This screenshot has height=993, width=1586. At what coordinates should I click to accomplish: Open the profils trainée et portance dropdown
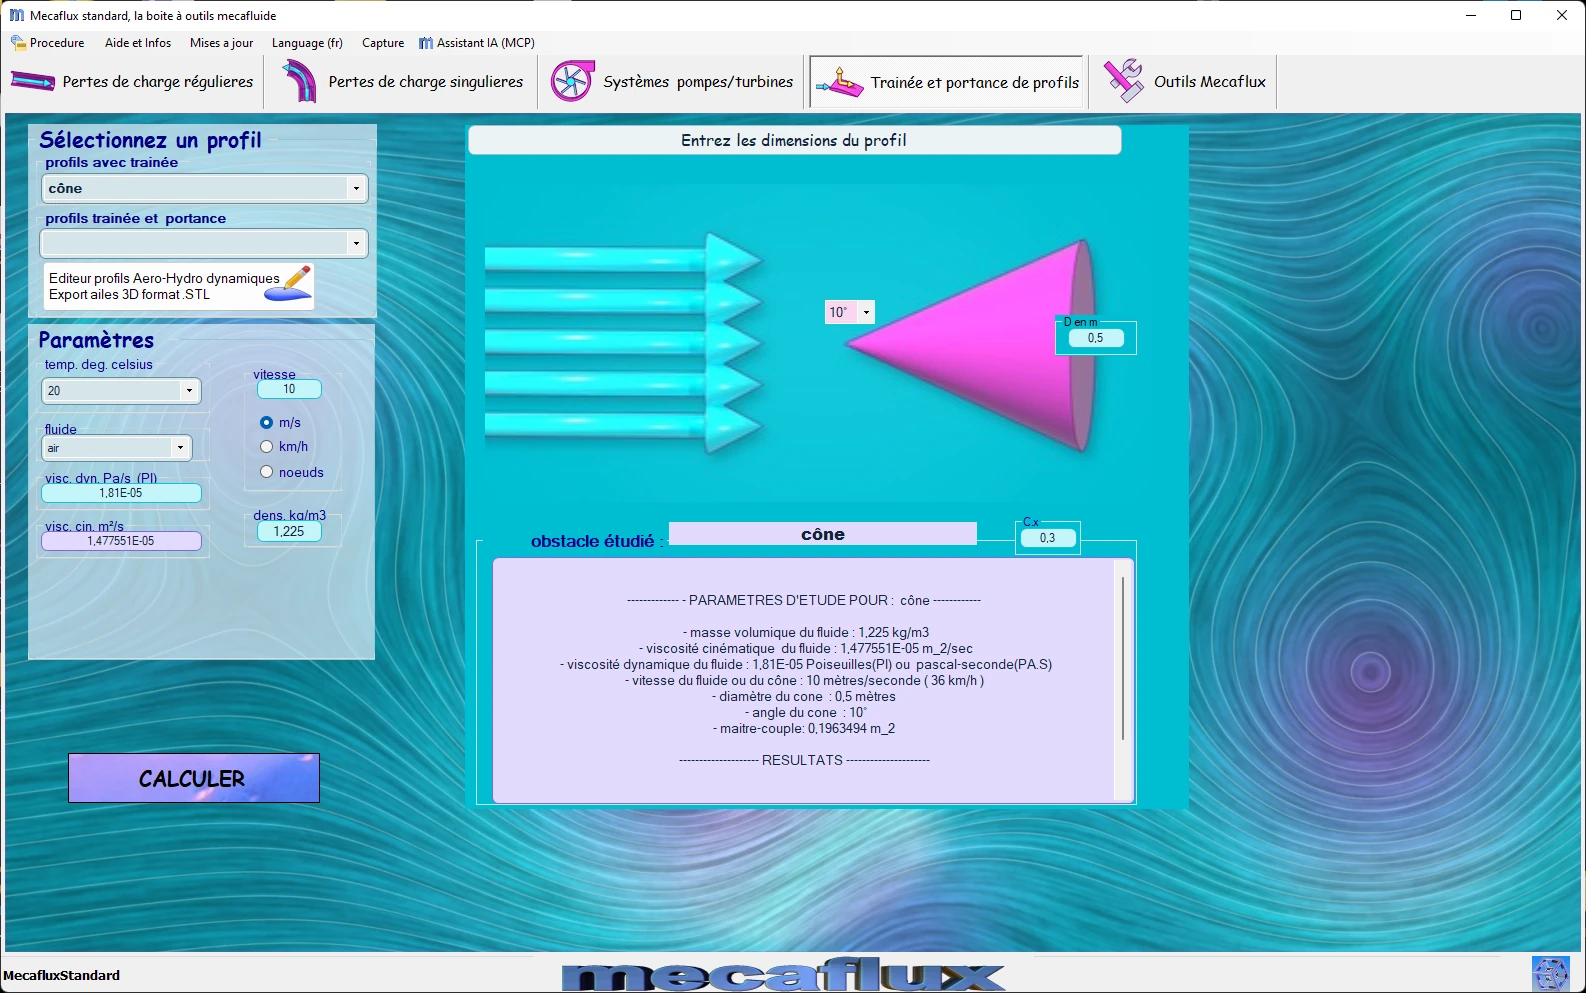(356, 243)
